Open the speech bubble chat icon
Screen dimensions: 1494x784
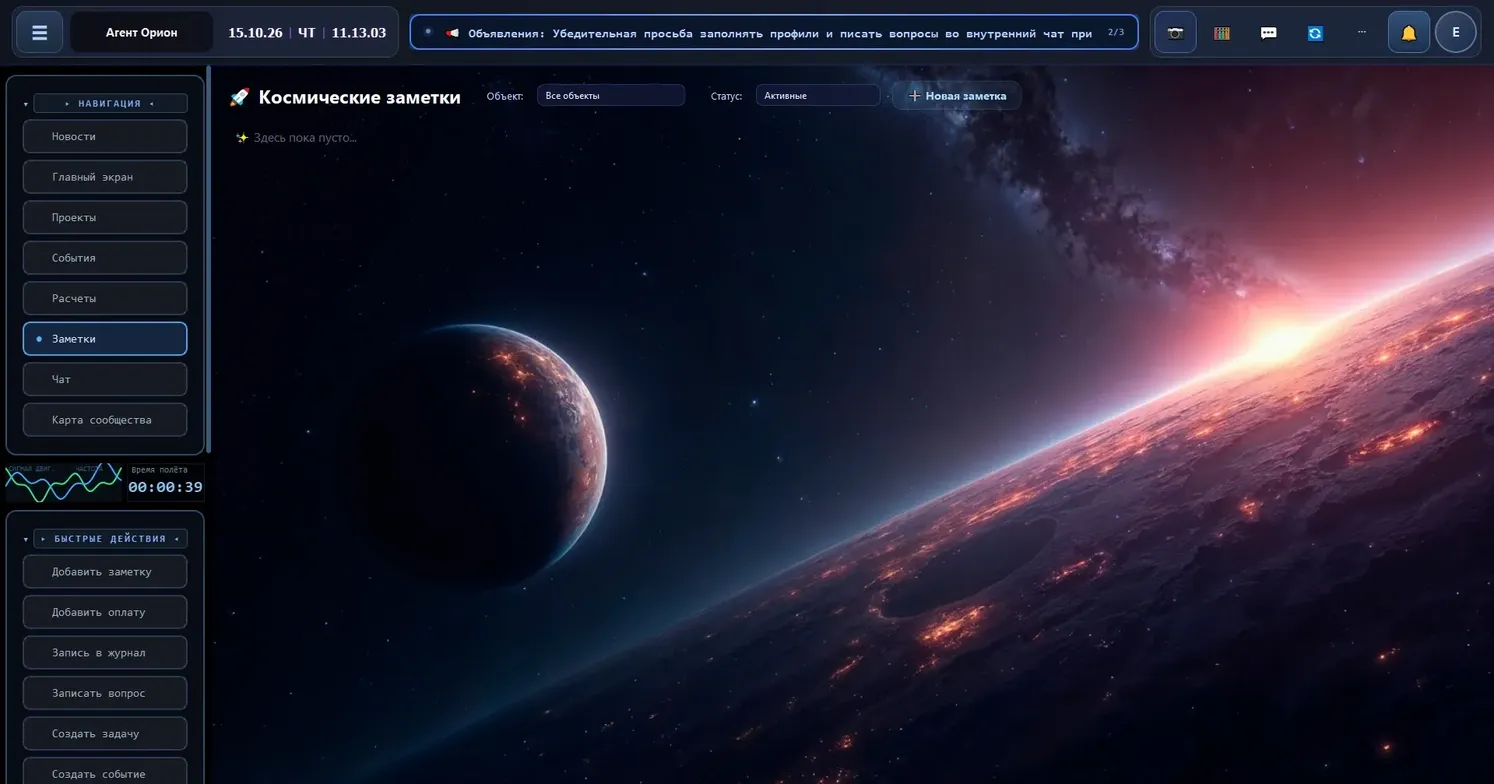(x=1269, y=33)
